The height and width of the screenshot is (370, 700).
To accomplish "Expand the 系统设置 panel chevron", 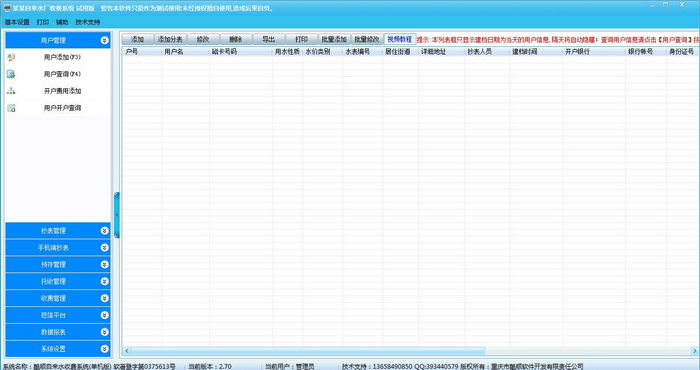I will tap(104, 349).
